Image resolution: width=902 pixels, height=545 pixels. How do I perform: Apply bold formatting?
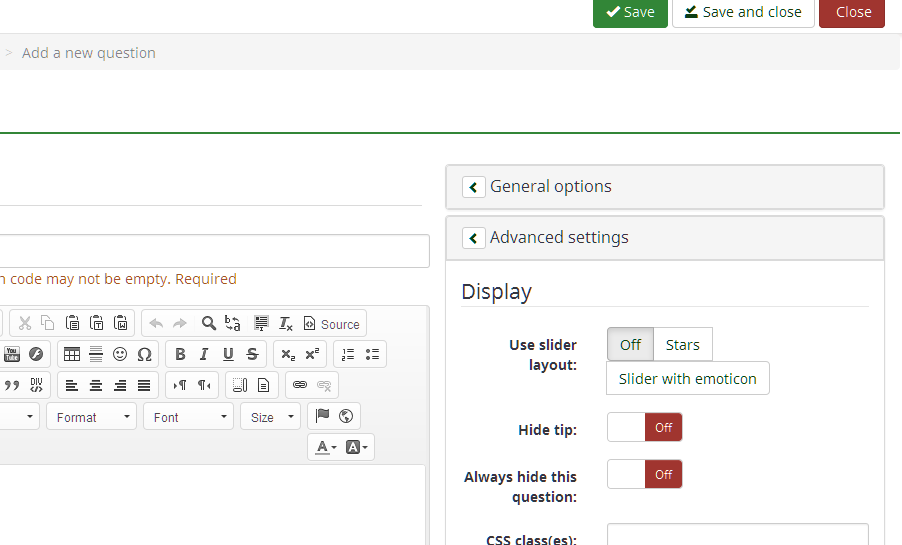tap(180, 354)
